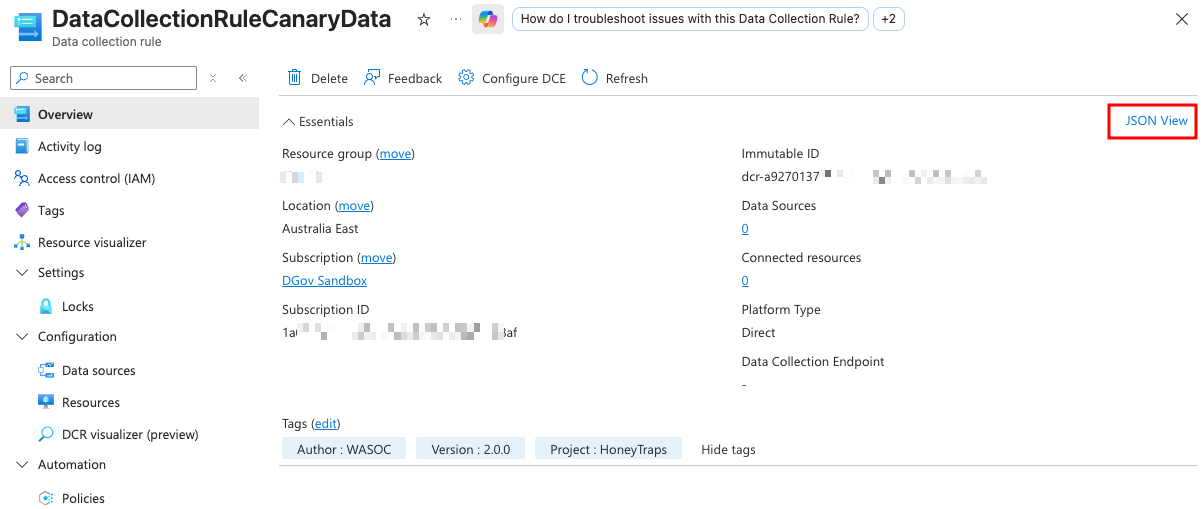Image resolution: width=1202 pixels, height=509 pixels.
Task: Click Hide tags
Action: click(x=728, y=449)
